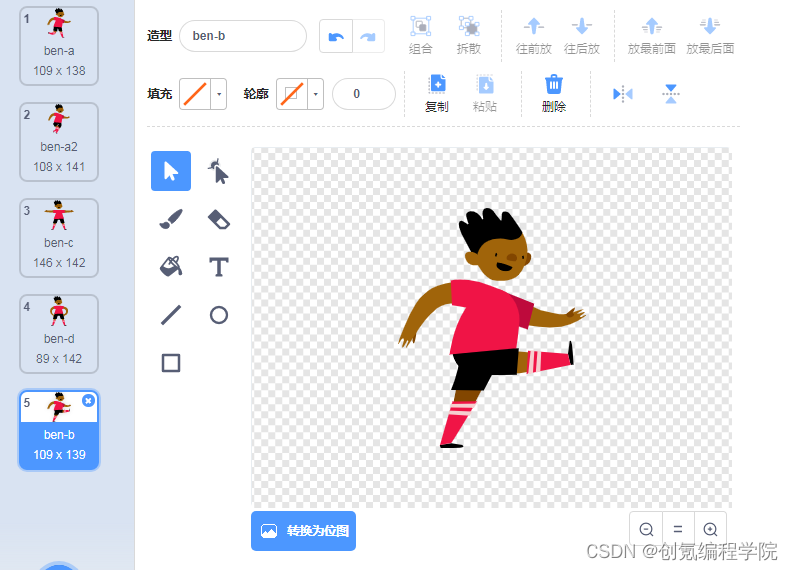Click the costume name field ben-b
This screenshot has height=570, width=793.
[243, 36]
